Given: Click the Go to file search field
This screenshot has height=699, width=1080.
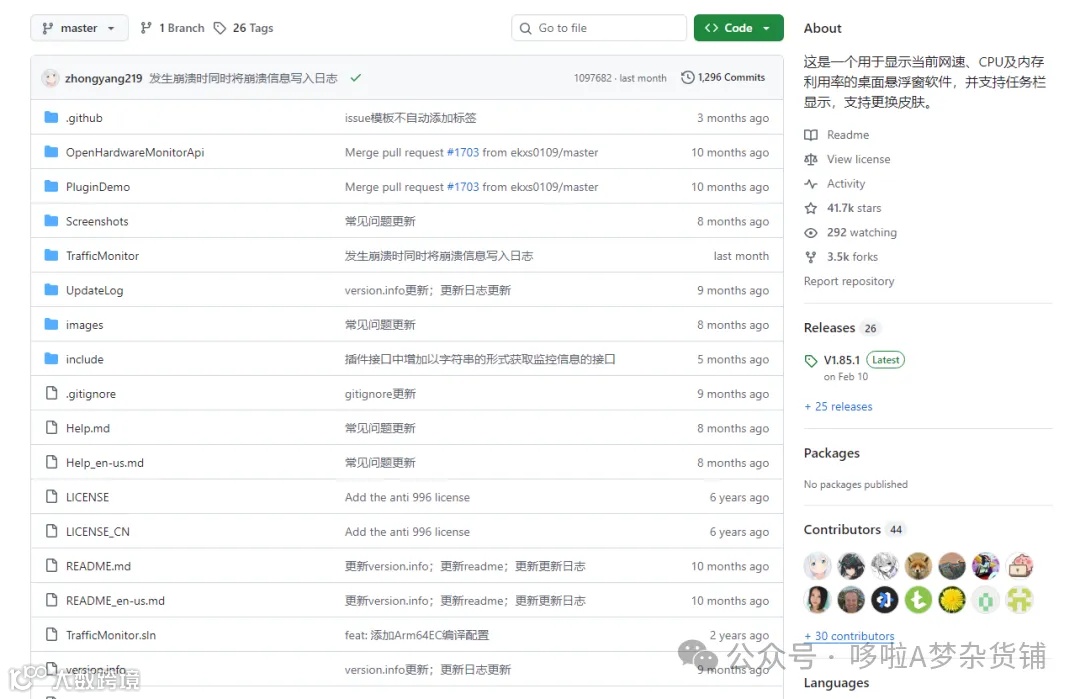Looking at the screenshot, I should pyautogui.click(x=599, y=28).
